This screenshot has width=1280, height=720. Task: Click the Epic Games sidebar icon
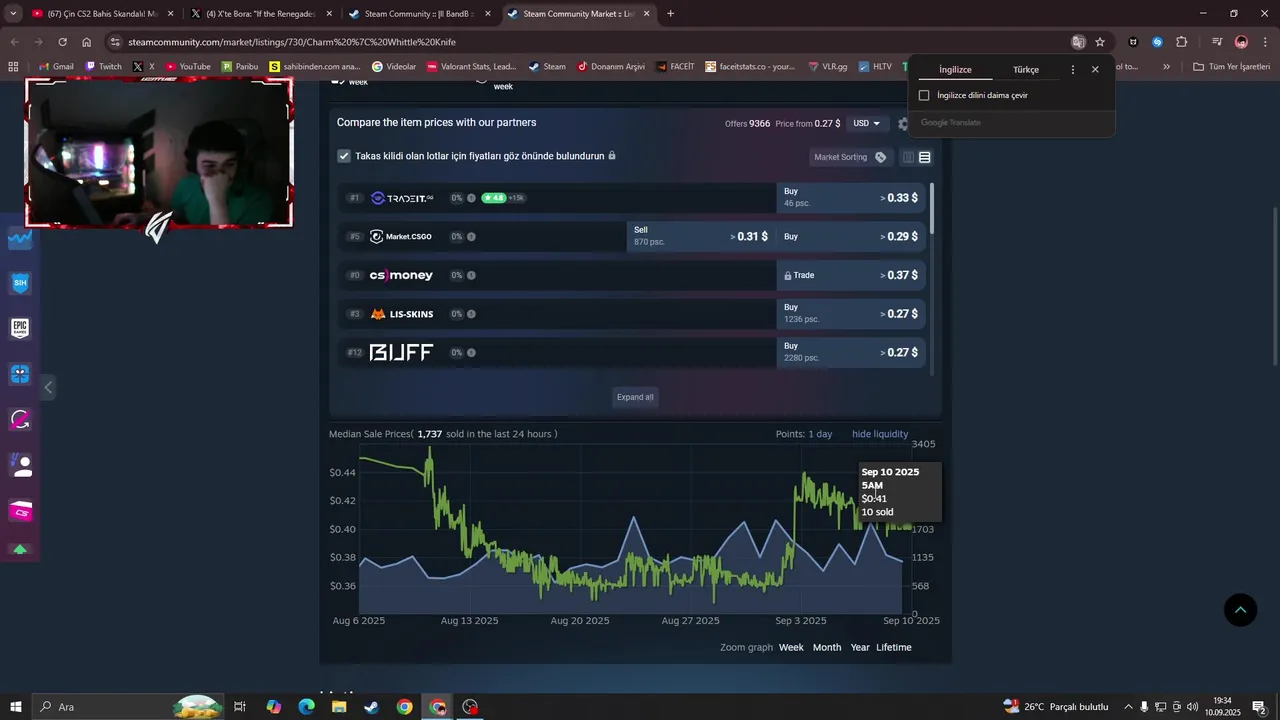(x=20, y=328)
